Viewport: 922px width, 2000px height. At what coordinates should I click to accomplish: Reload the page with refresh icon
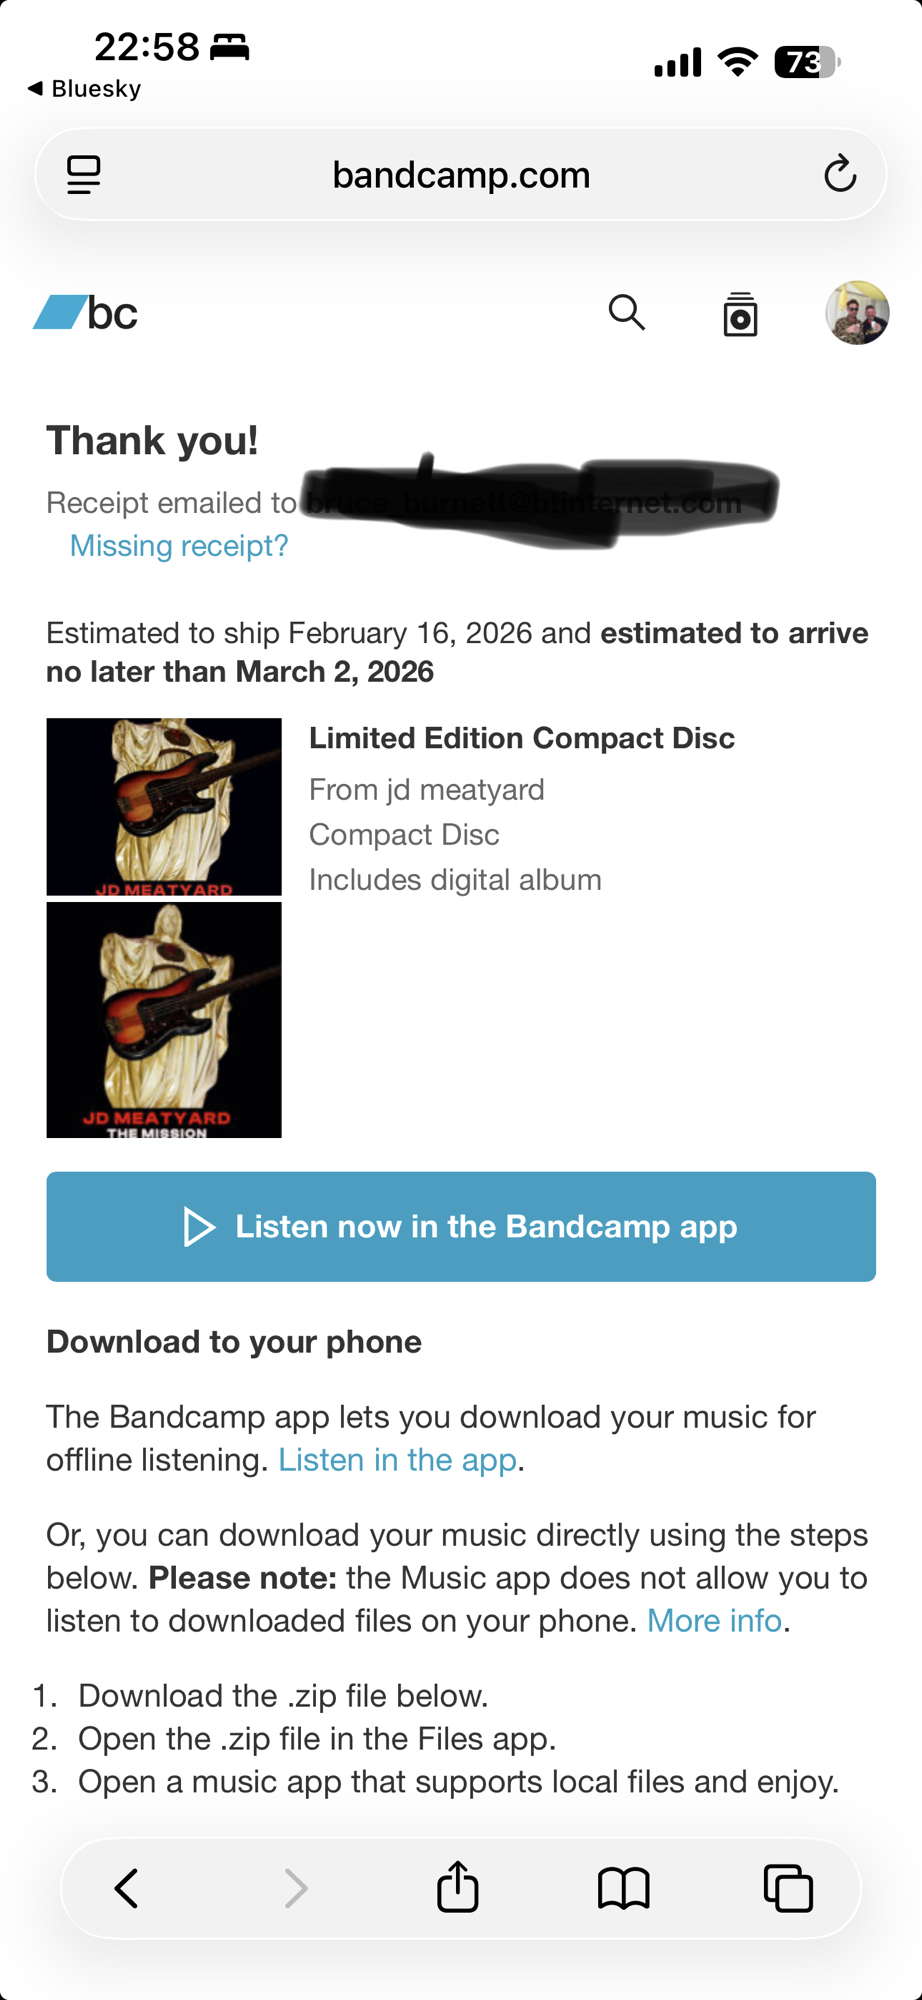tap(840, 175)
